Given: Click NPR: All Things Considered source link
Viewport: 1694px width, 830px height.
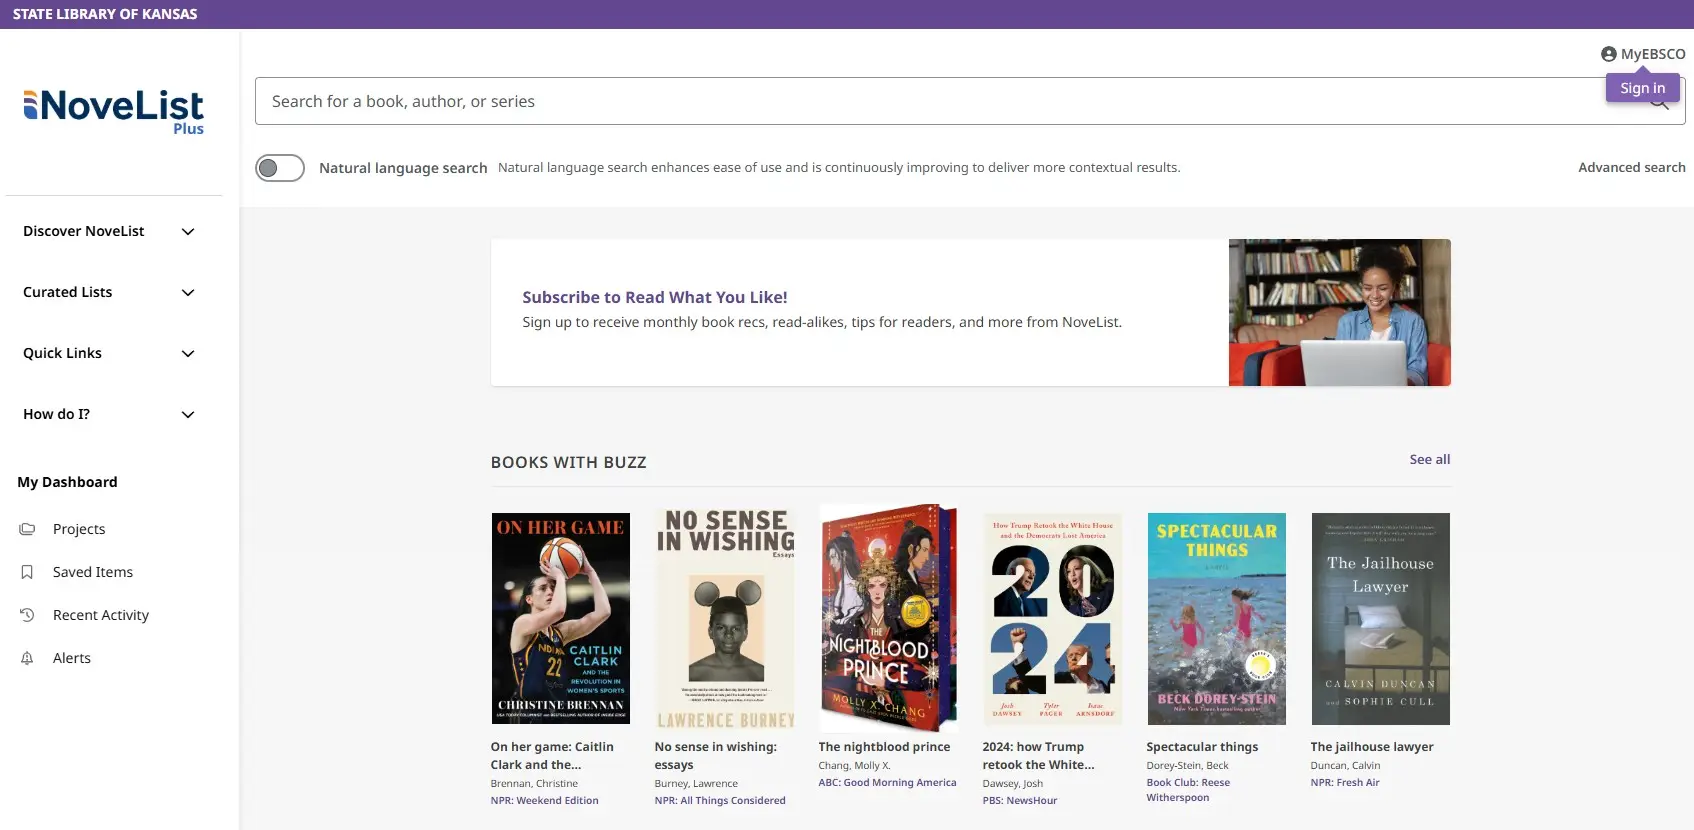Looking at the screenshot, I should pos(720,800).
